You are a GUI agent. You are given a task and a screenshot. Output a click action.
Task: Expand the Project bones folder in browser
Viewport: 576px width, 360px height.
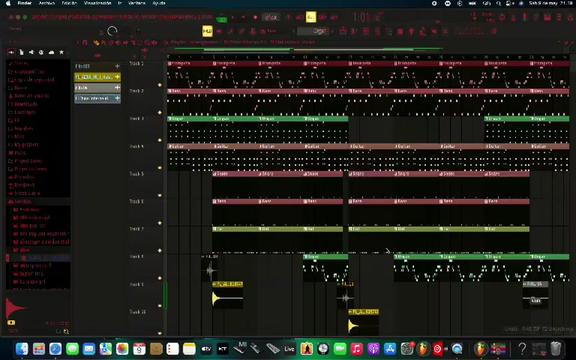click(x=25, y=161)
